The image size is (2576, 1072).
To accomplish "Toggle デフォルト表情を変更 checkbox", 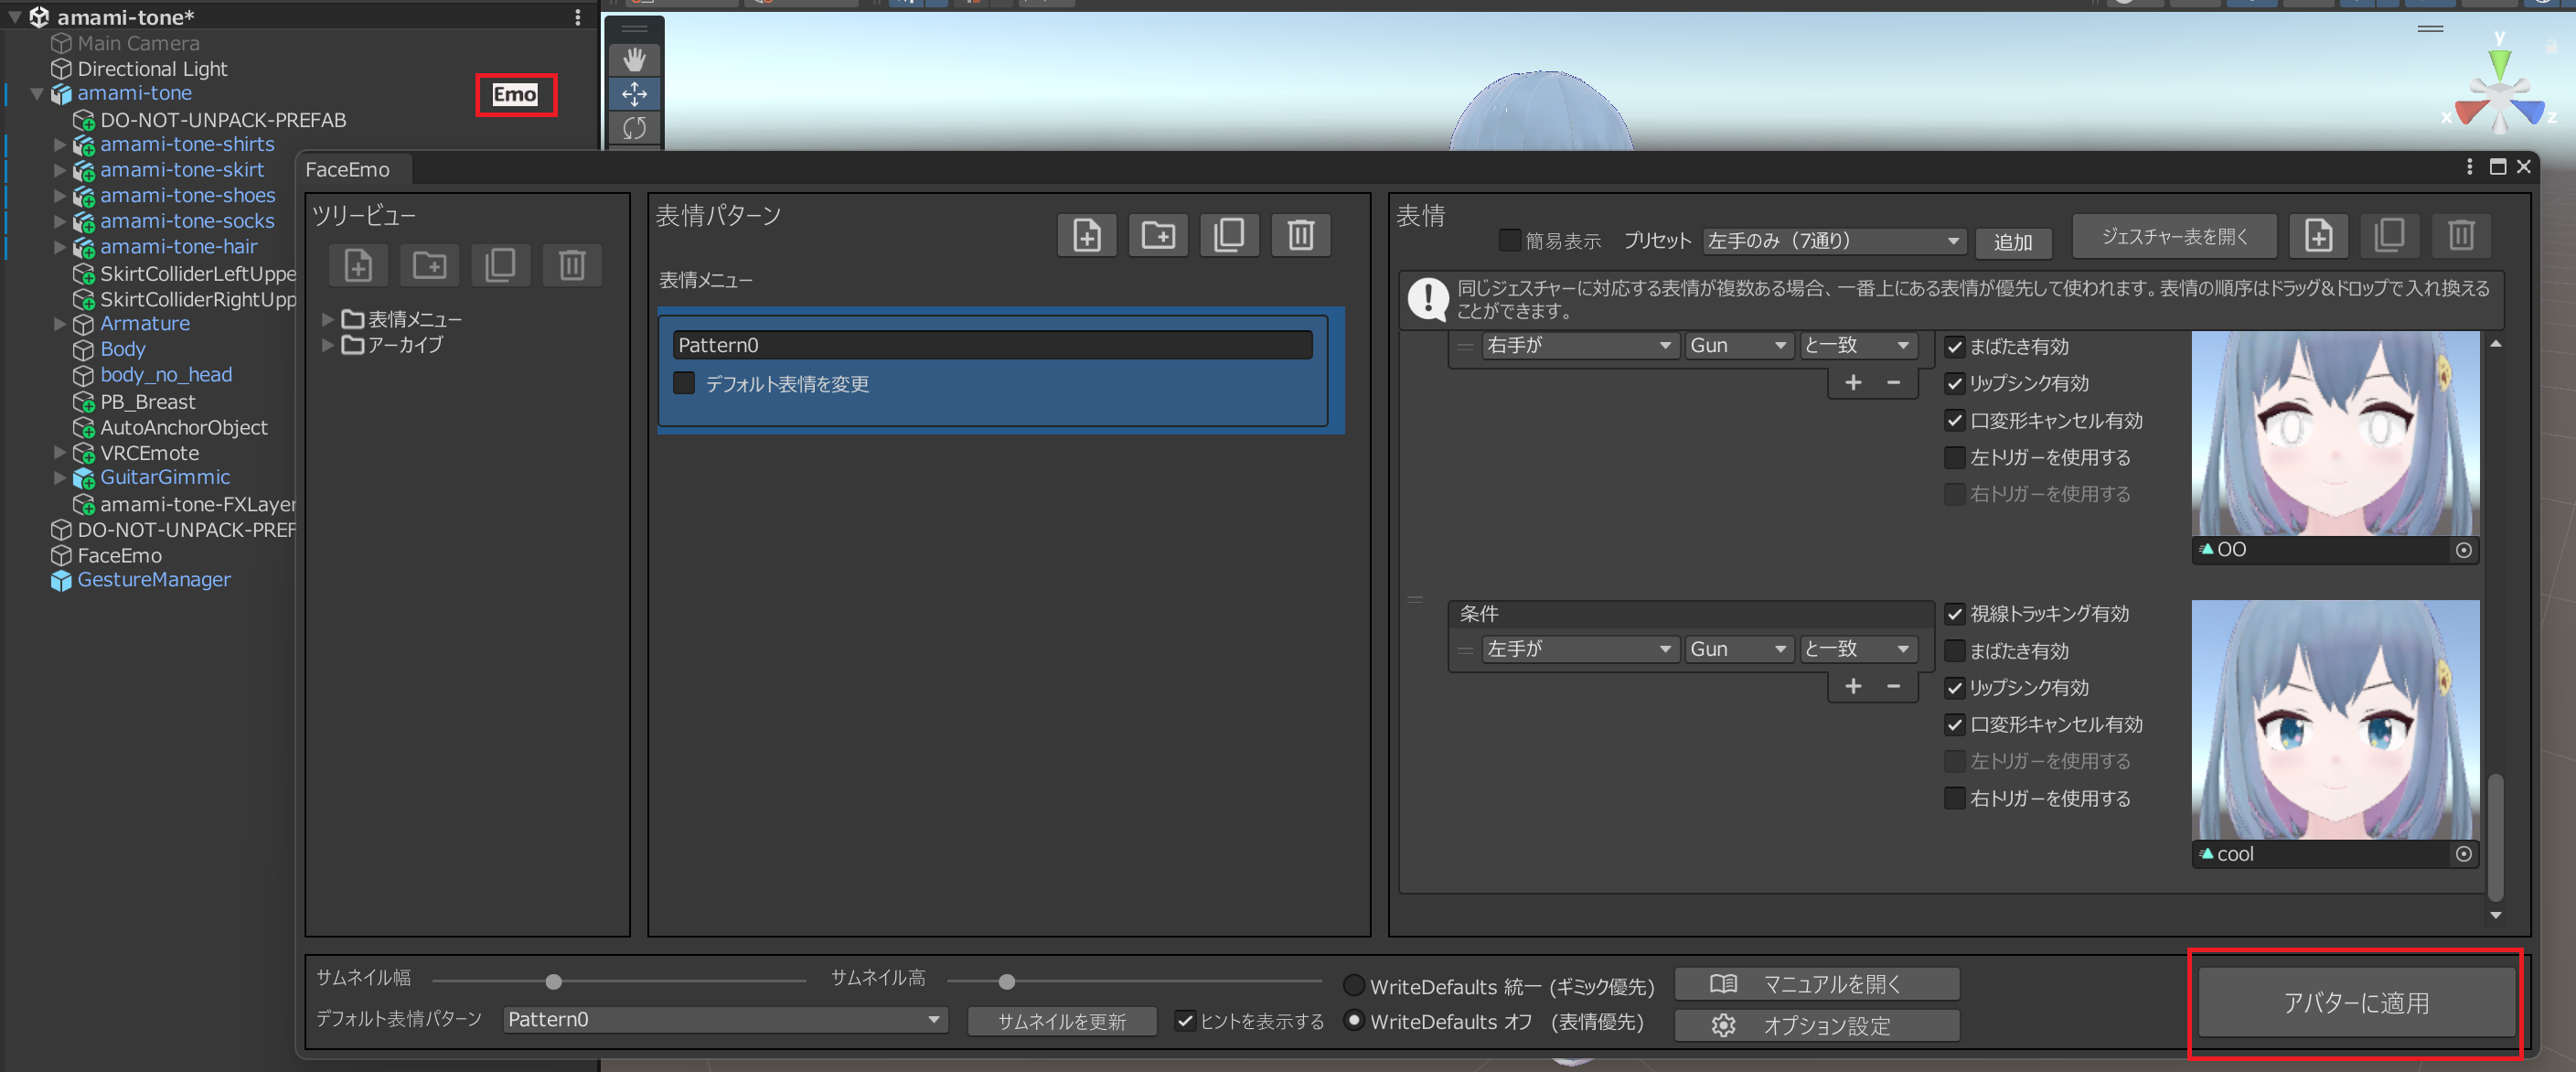I will pyautogui.click(x=685, y=384).
